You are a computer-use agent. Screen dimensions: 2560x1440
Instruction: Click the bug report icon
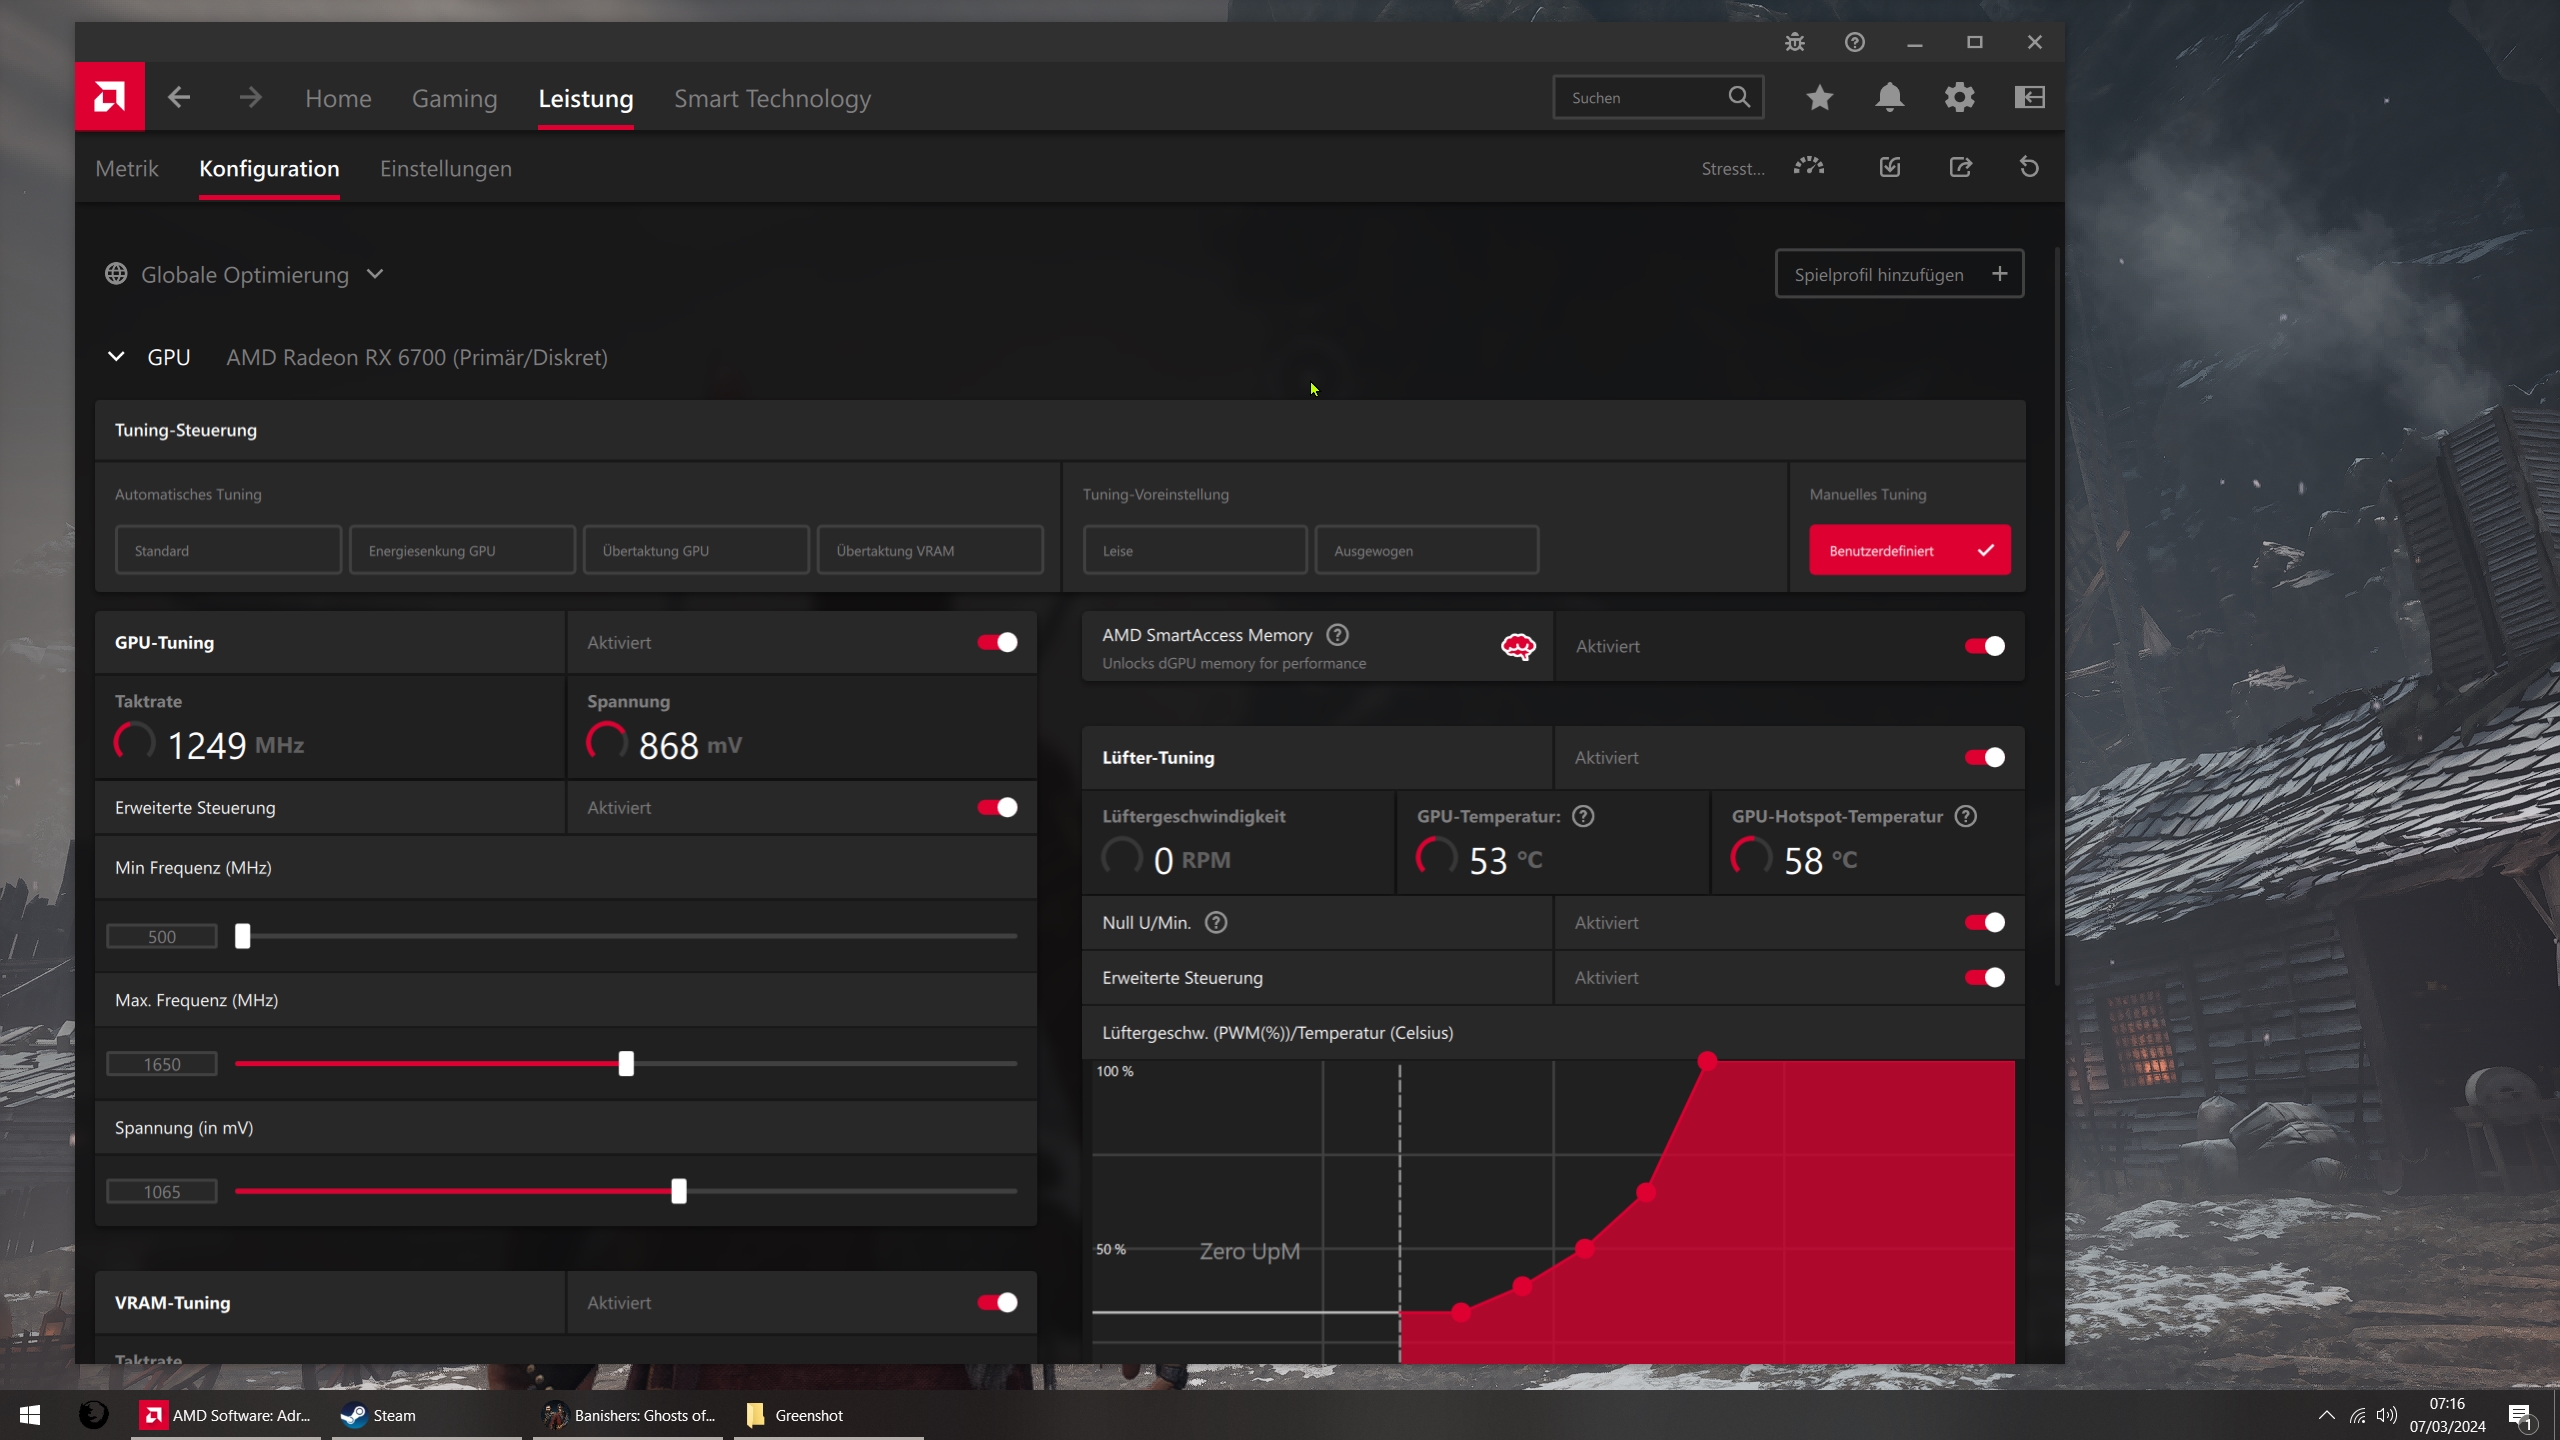coord(1795,42)
